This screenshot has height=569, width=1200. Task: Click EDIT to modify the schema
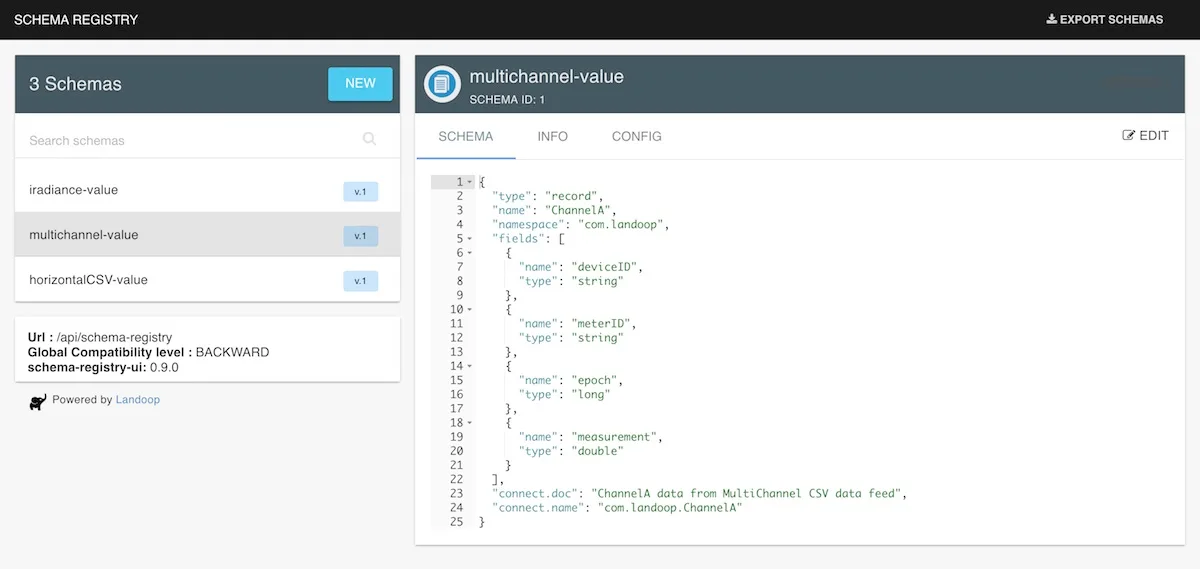1146,136
